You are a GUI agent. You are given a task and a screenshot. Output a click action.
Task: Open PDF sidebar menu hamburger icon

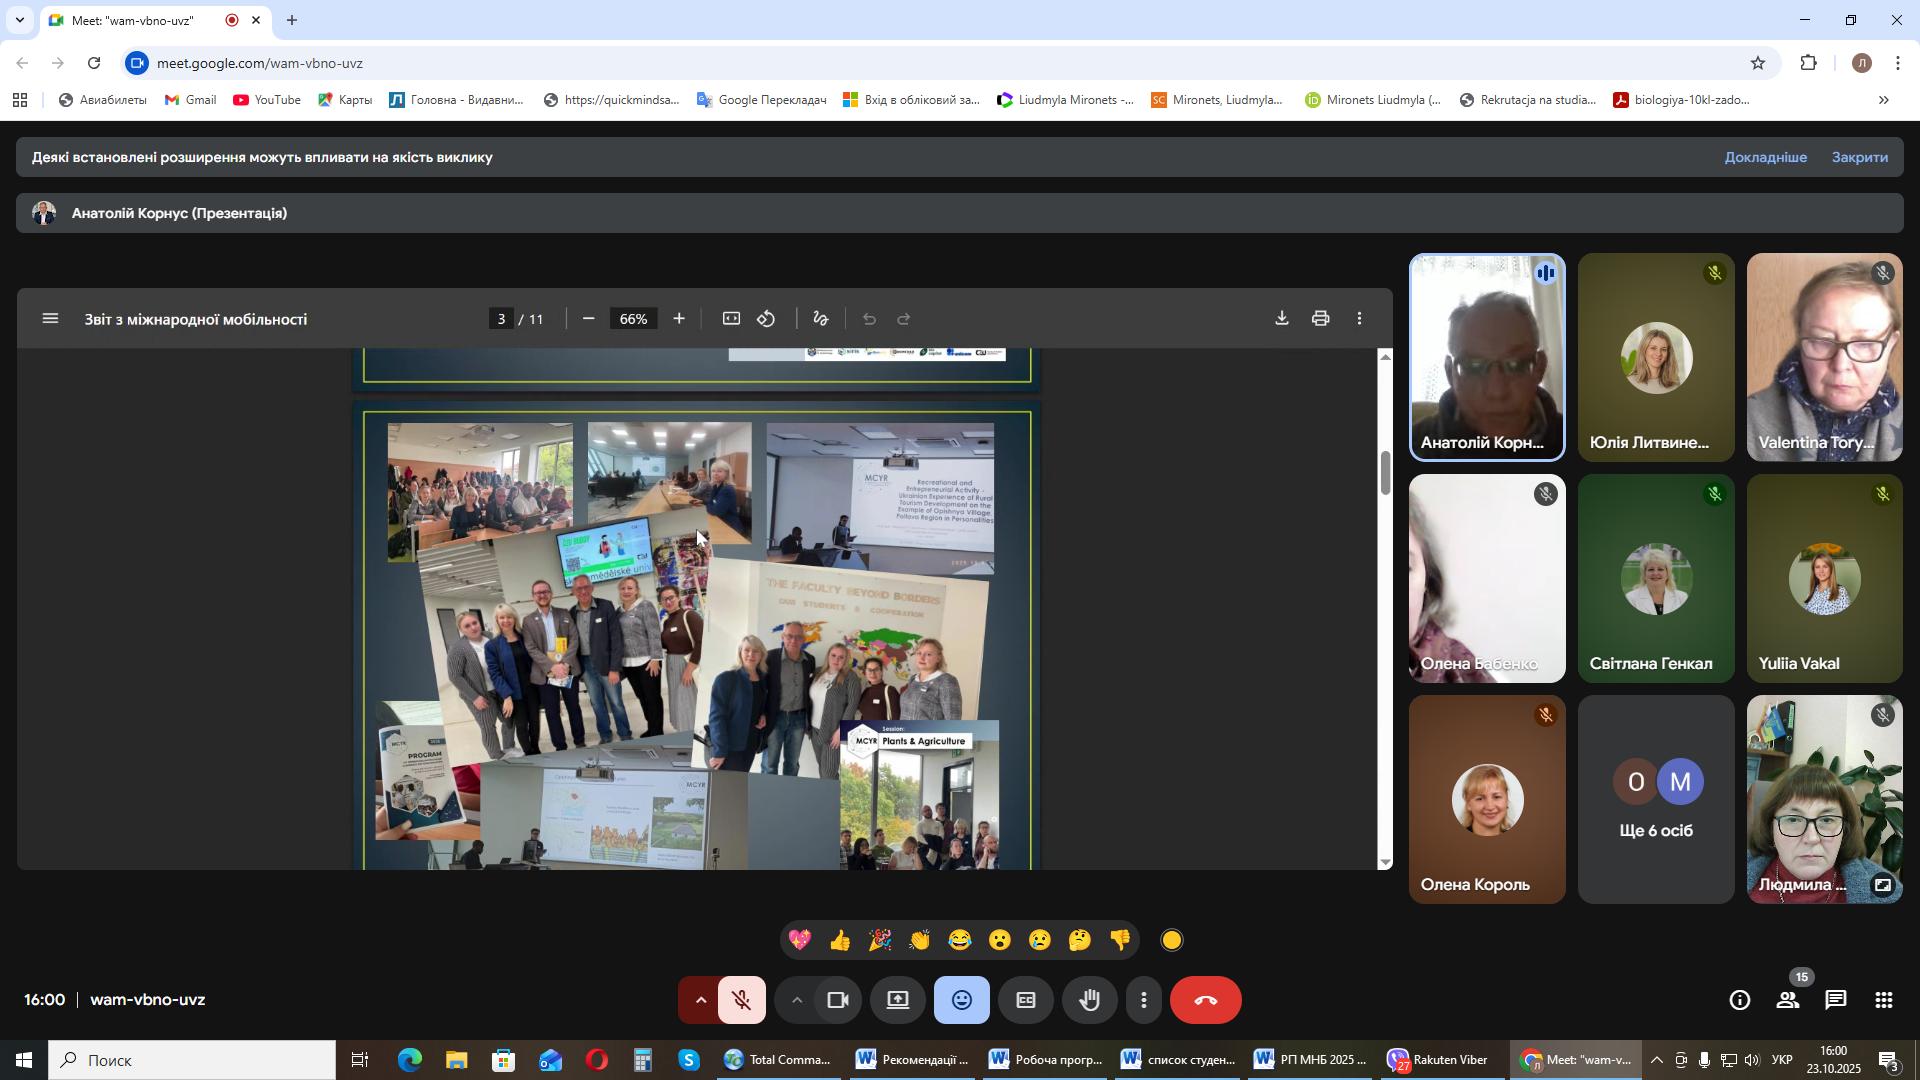pos(50,319)
